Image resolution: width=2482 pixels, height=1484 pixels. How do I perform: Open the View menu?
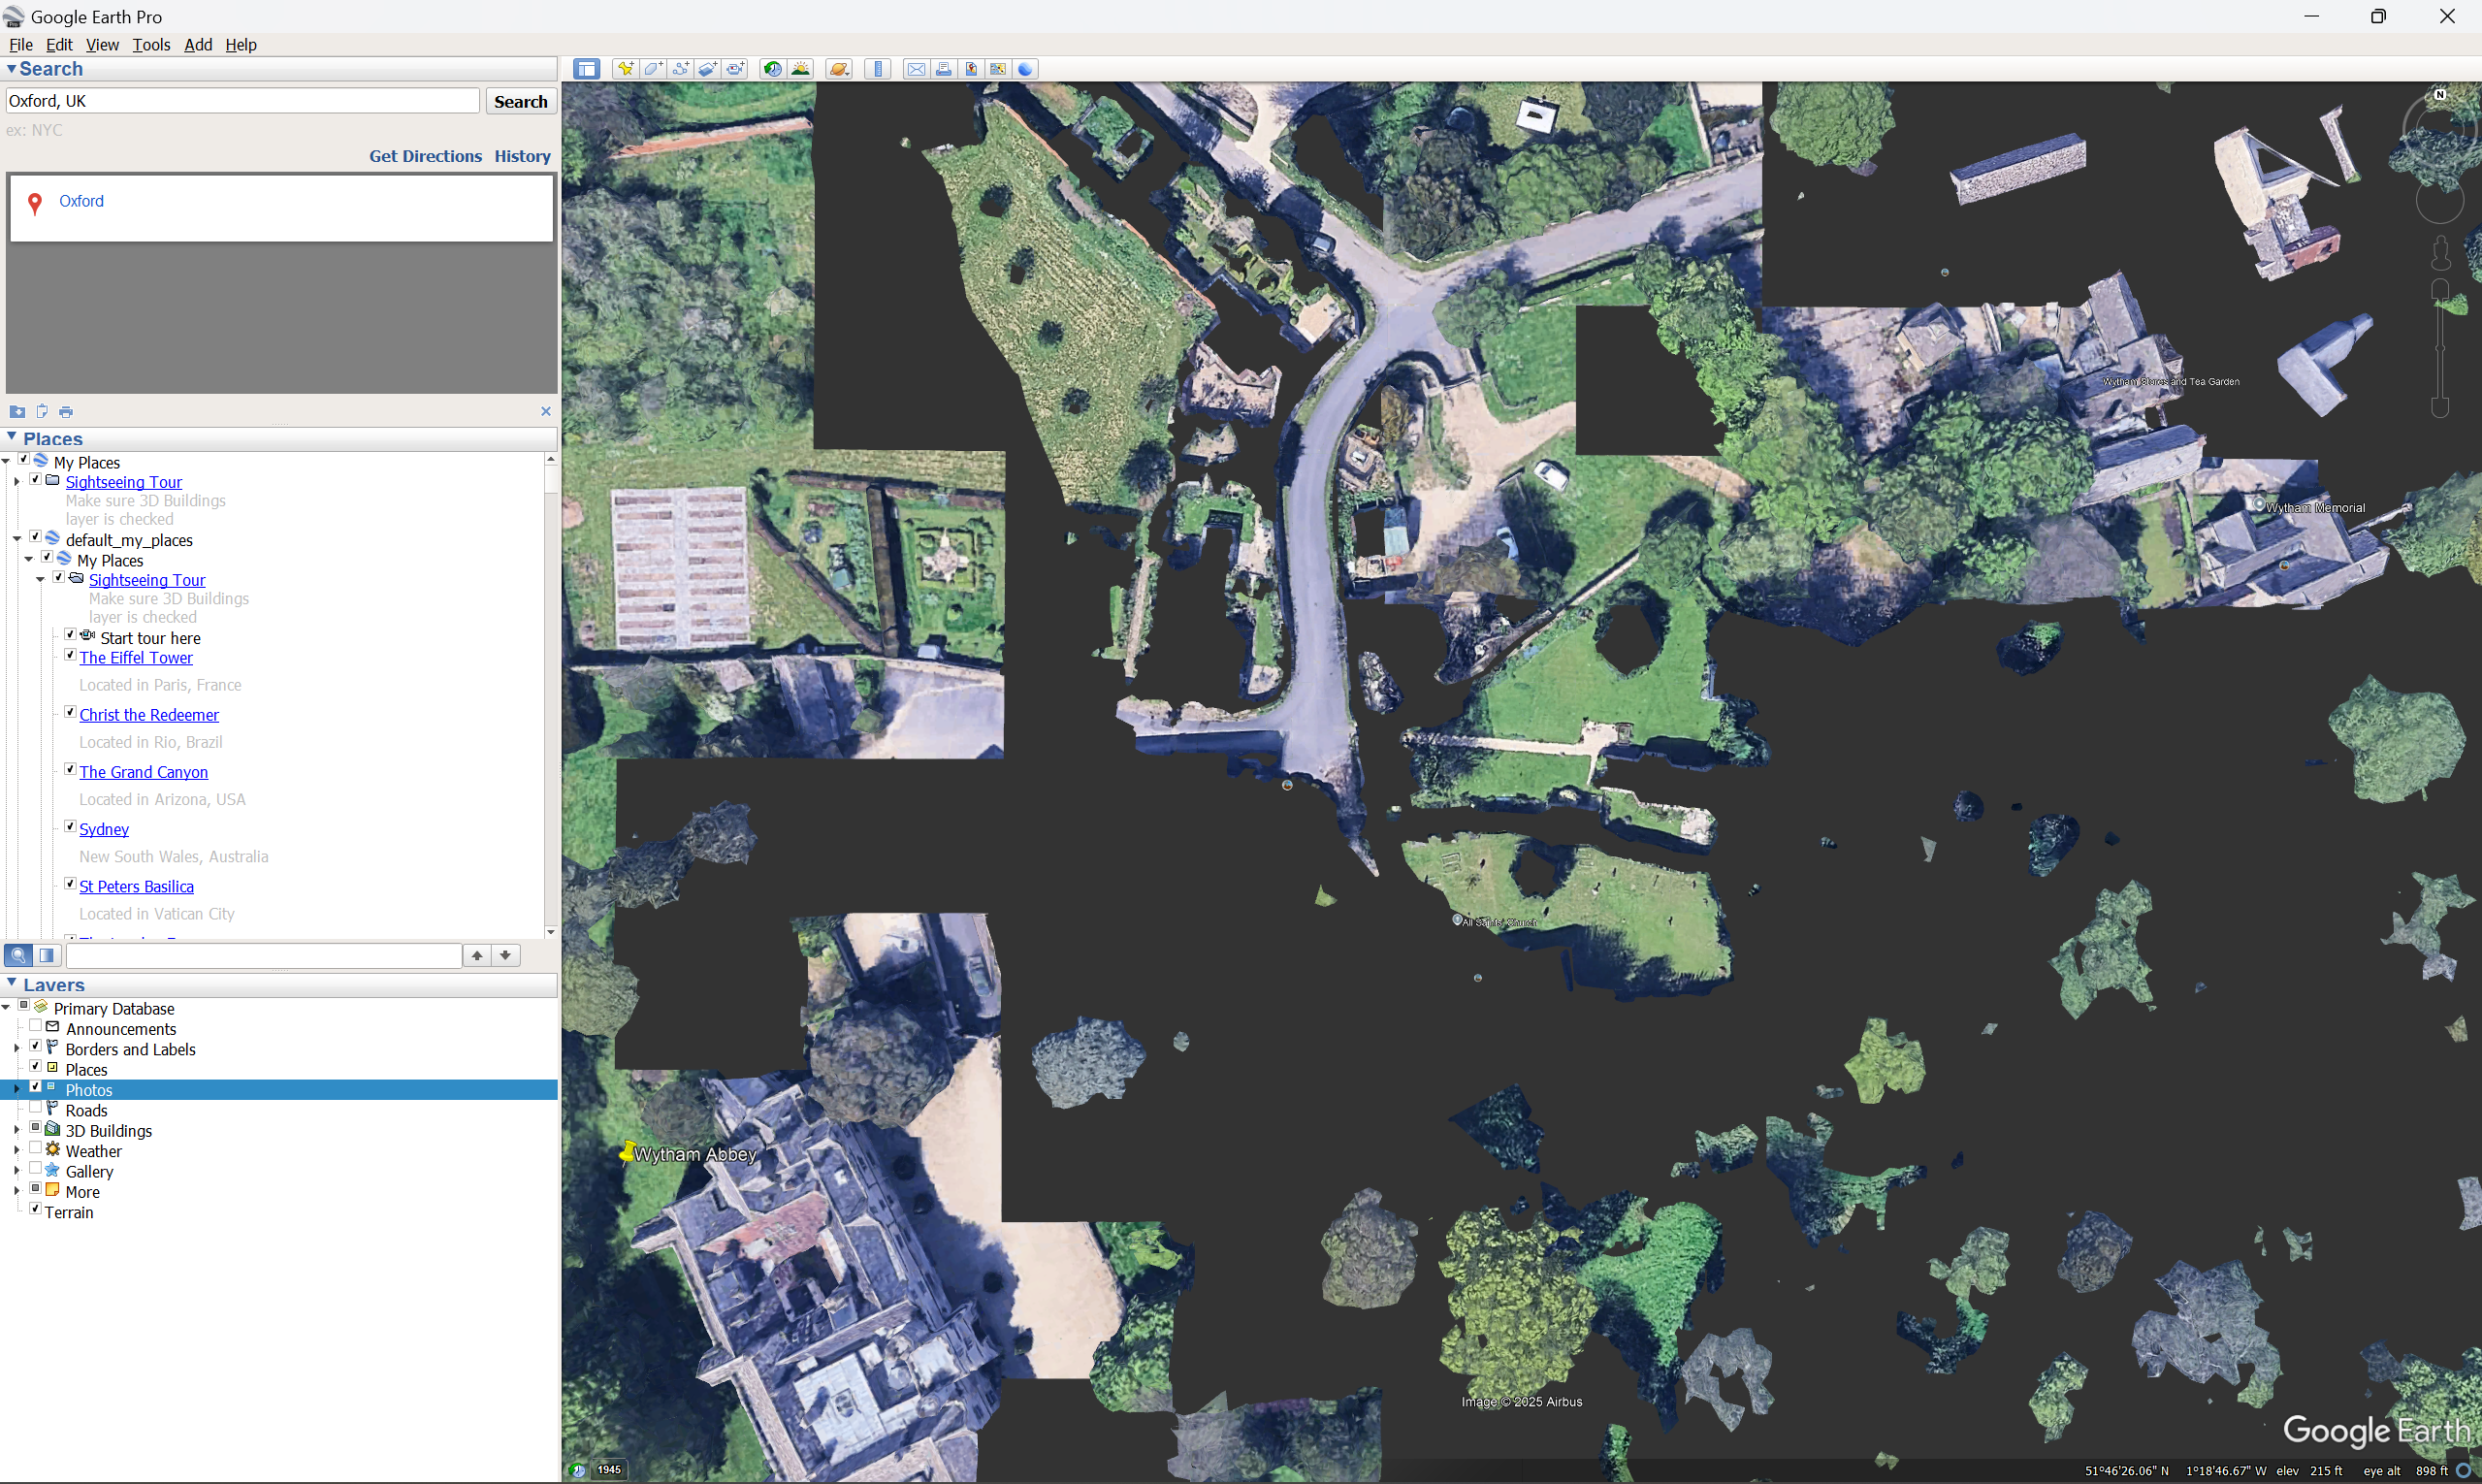pyautogui.click(x=102, y=45)
